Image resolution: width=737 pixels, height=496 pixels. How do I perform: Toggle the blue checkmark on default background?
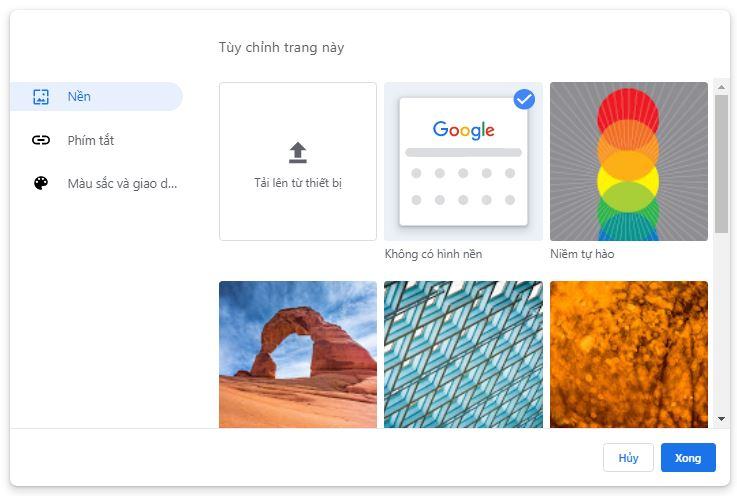[x=524, y=99]
